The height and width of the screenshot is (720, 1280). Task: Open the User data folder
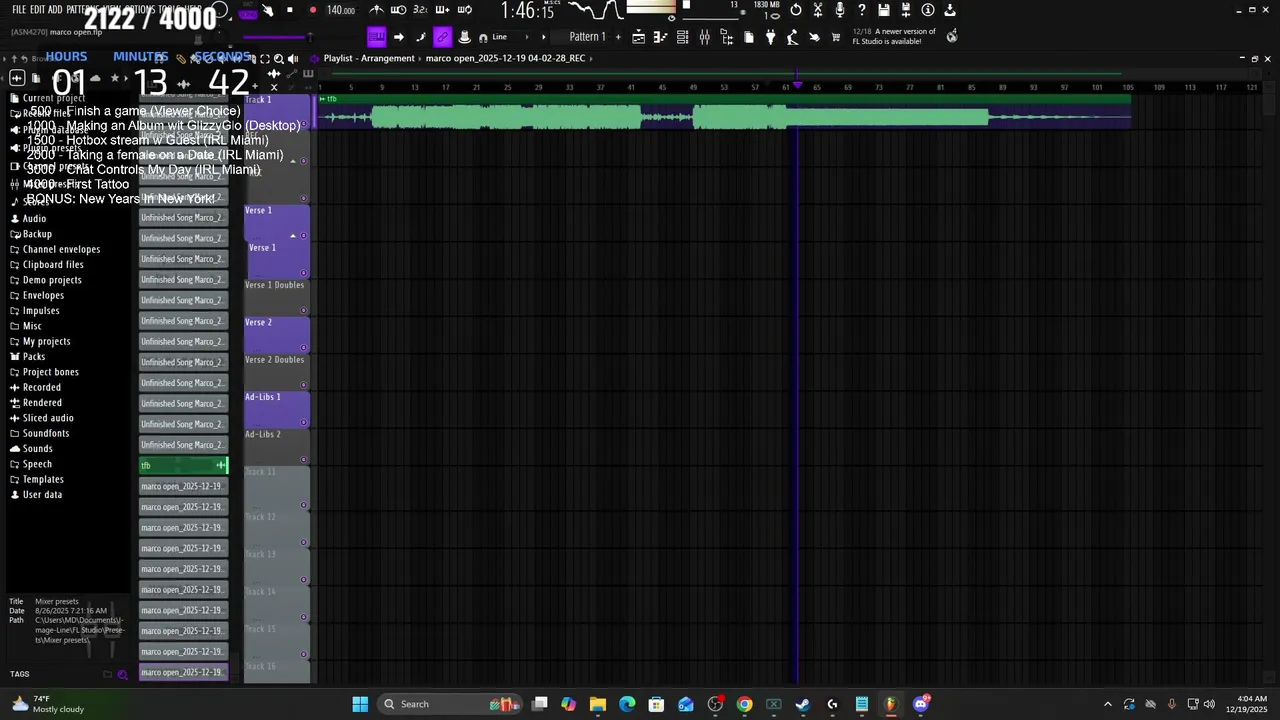pos(42,495)
